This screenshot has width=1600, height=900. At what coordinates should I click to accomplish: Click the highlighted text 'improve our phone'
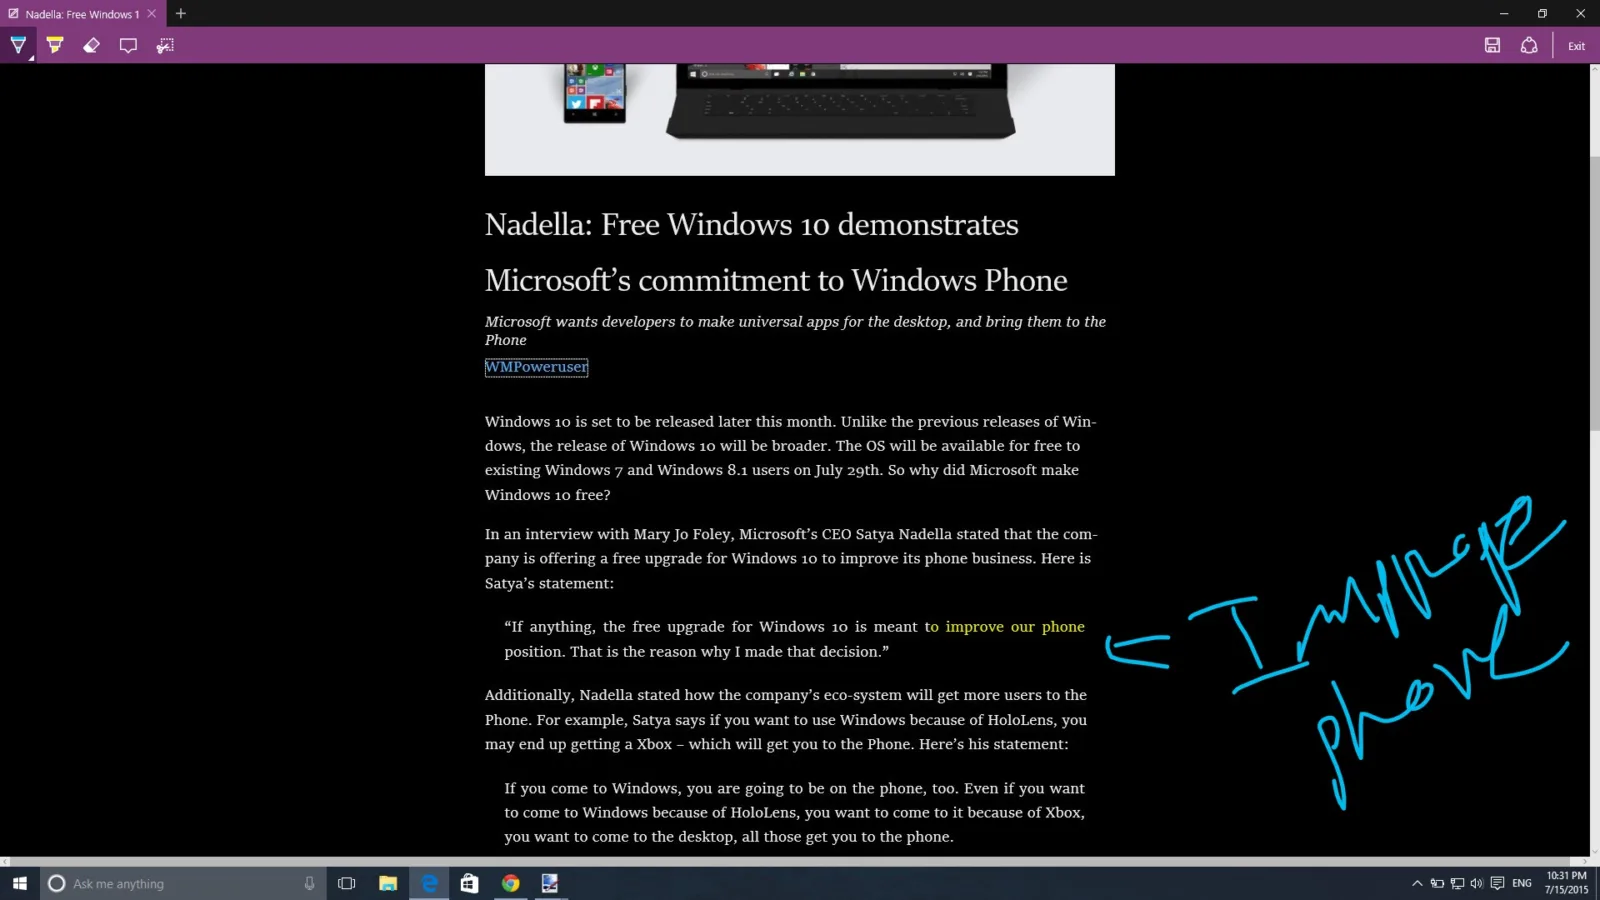point(1015,627)
